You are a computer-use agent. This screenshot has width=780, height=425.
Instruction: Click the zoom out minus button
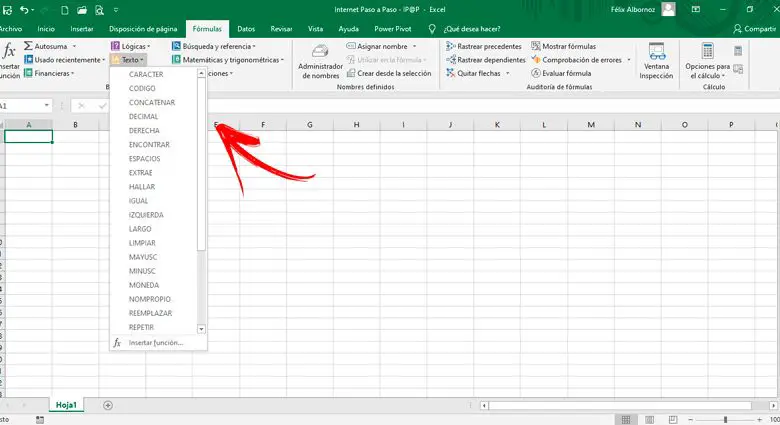[x=690, y=420]
